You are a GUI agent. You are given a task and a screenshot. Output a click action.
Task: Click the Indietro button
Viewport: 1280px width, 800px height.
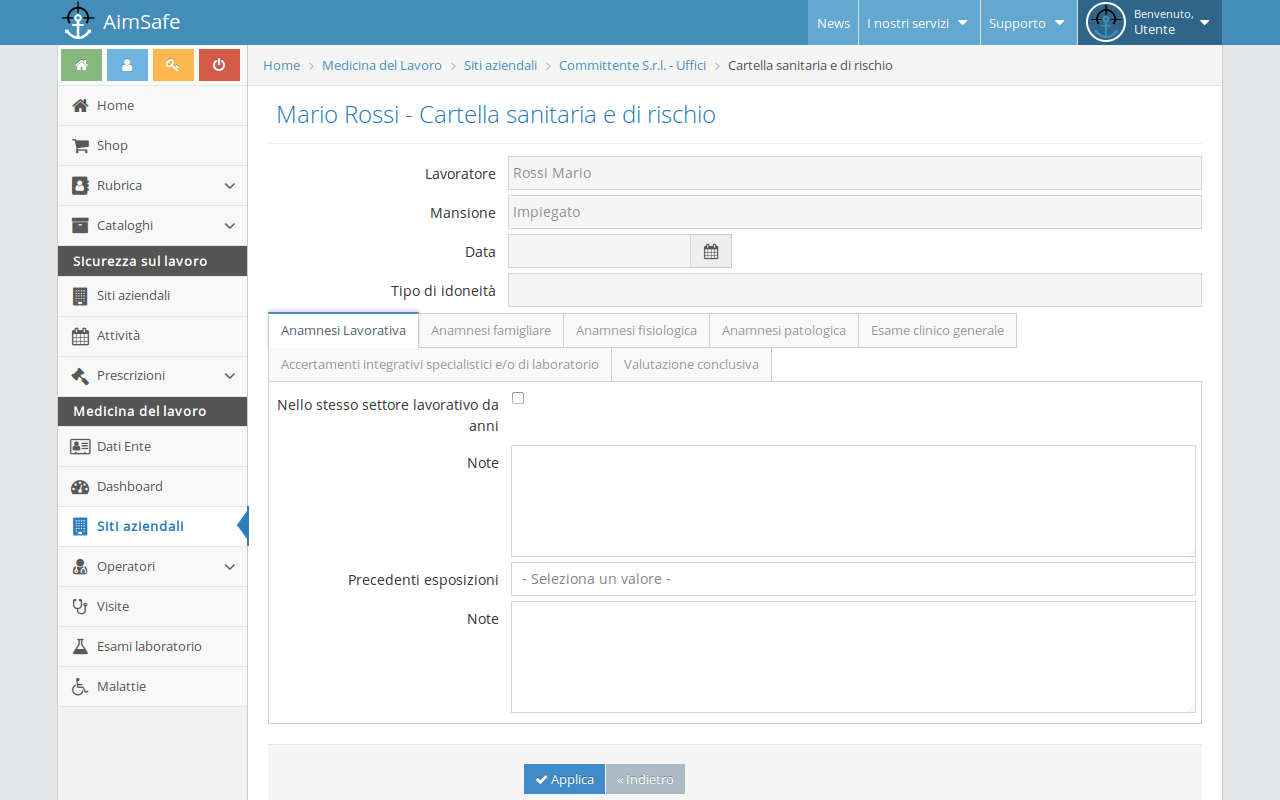coord(645,779)
